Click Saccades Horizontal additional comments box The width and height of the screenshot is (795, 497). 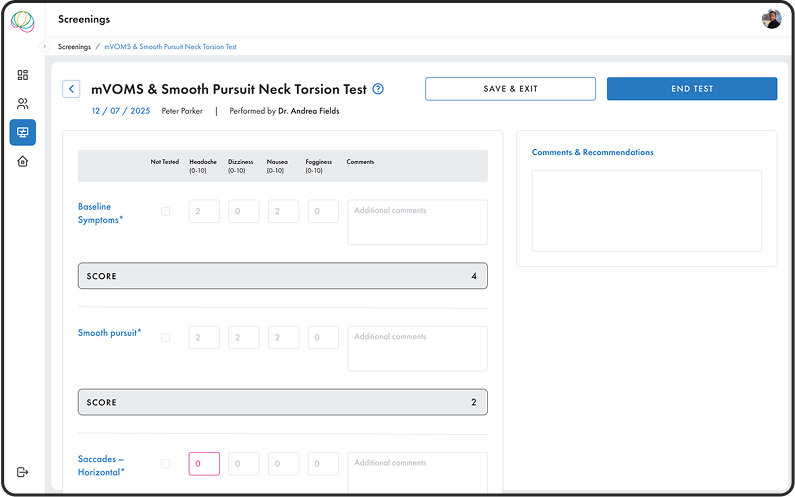417,472
